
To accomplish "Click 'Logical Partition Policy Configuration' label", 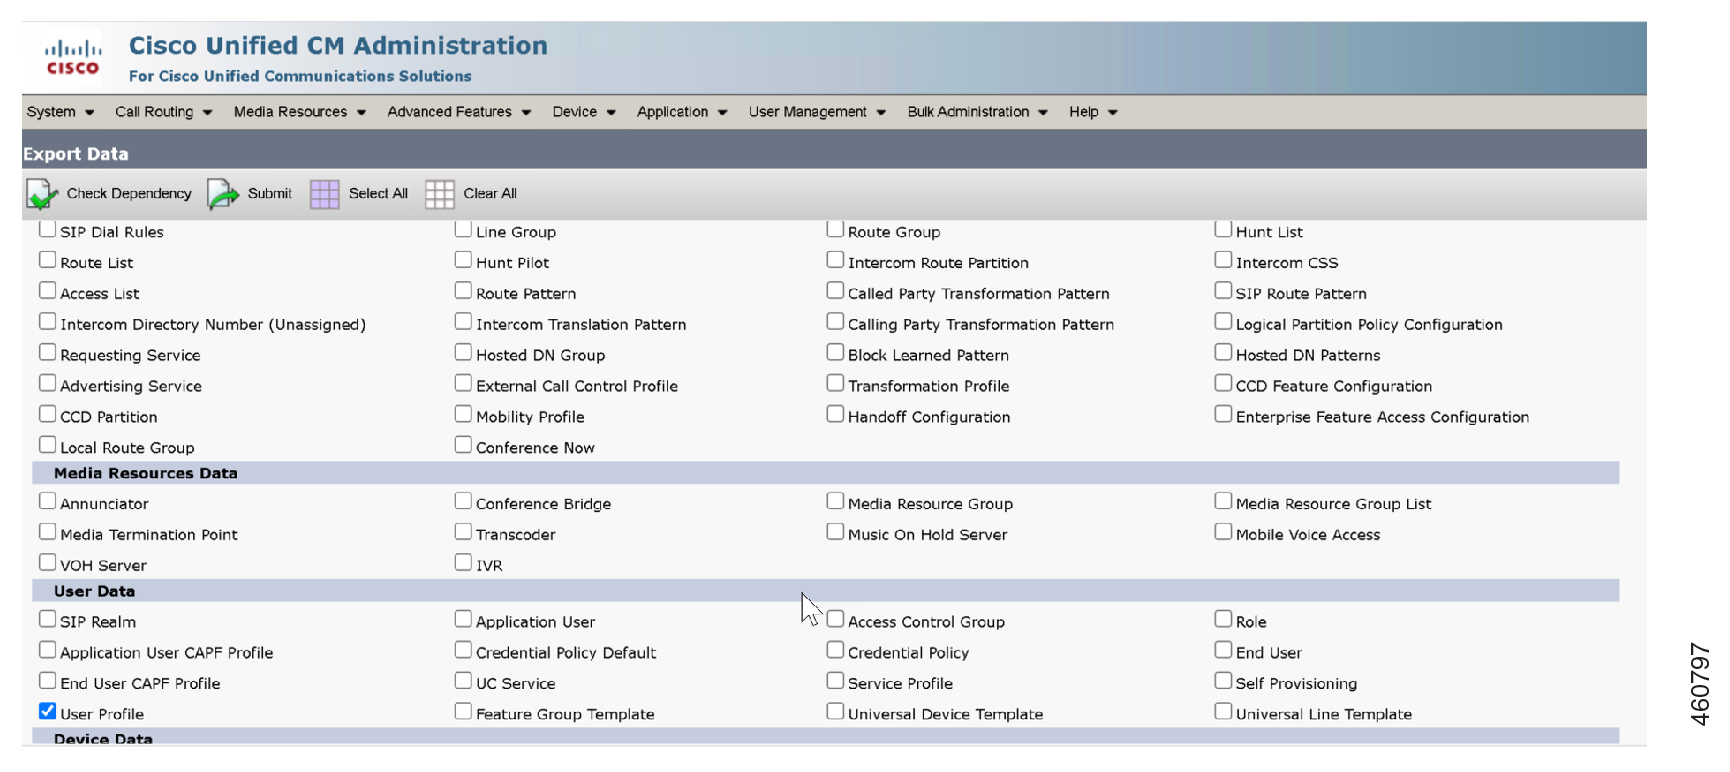I will click(1369, 325).
